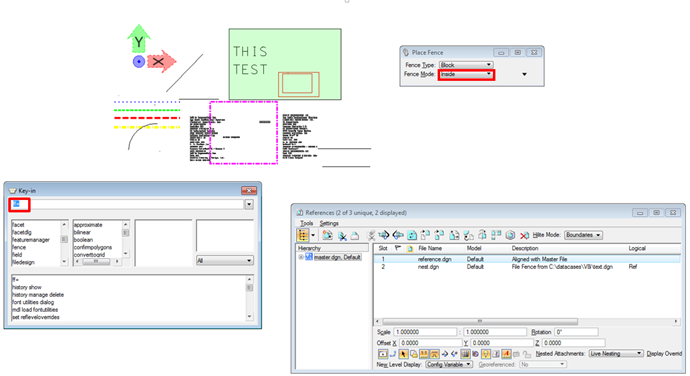Toggle the Display reference icon

click(x=383, y=354)
